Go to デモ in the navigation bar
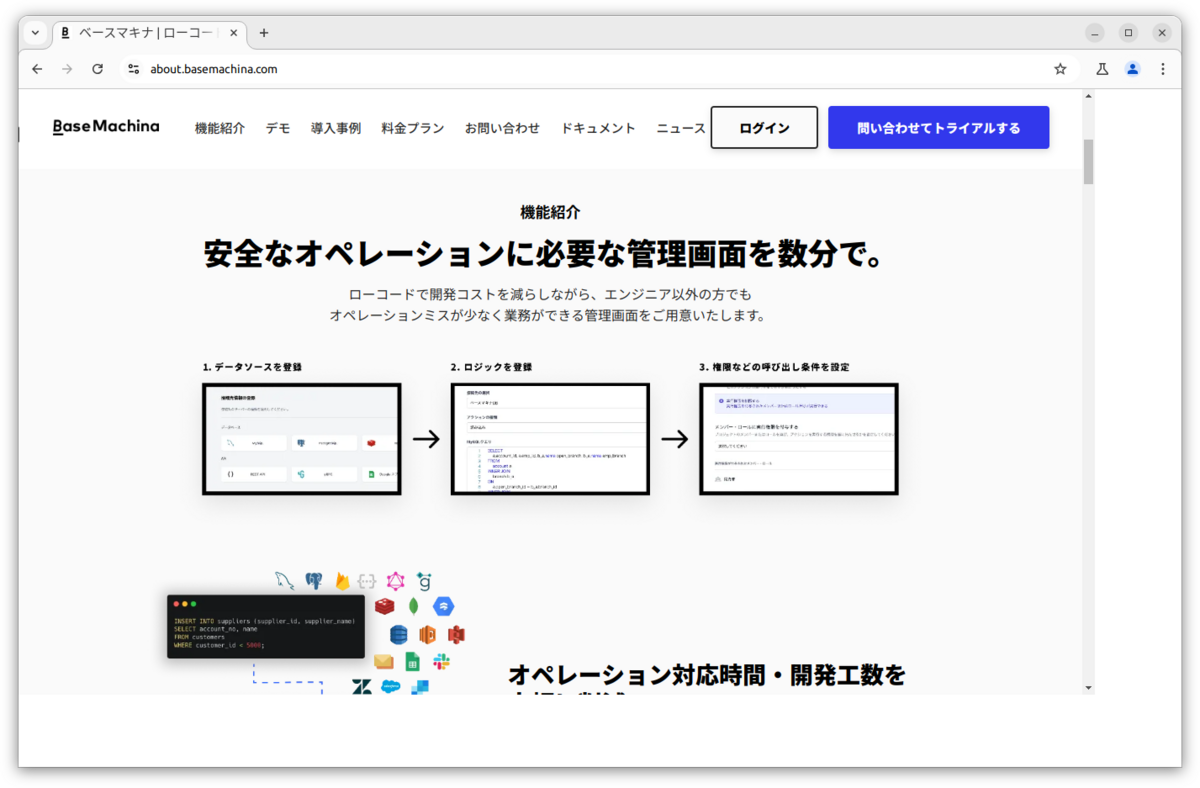The height and width of the screenshot is (788, 1200). (x=278, y=128)
